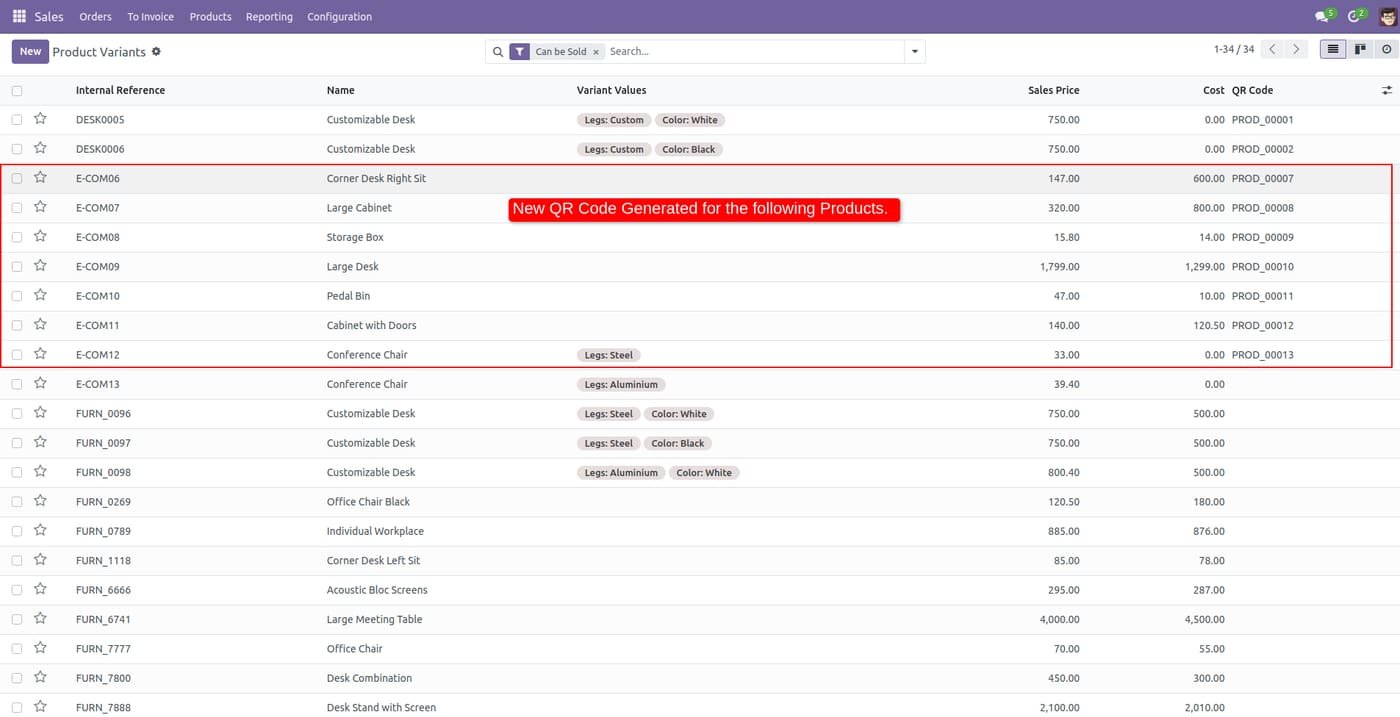Viewport: 1400px width, 717px height.
Task: Favorite the FURN_0269 Office Chair Black
Action: click(x=40, y=501)
